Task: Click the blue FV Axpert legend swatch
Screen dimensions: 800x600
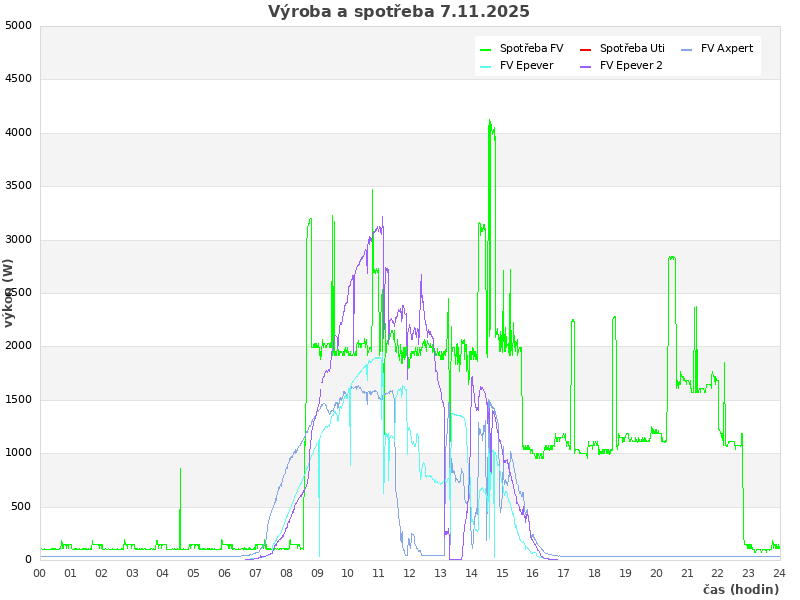Action: 687,49
